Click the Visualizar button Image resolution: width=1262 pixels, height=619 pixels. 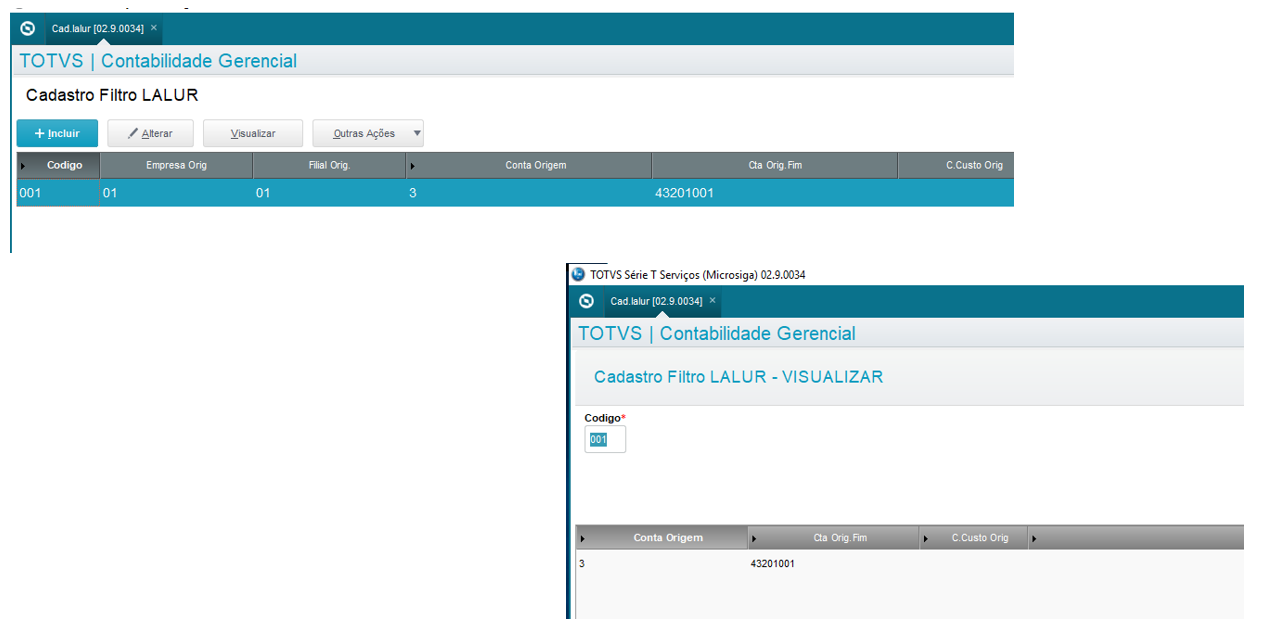253,133
